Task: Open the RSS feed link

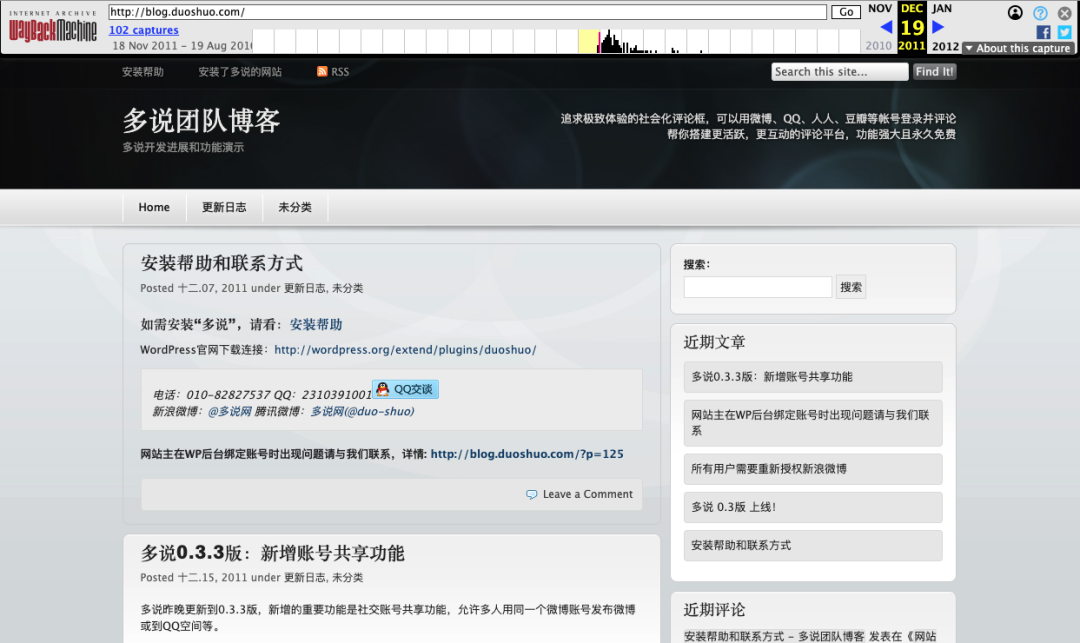Action: coord(333,72)
